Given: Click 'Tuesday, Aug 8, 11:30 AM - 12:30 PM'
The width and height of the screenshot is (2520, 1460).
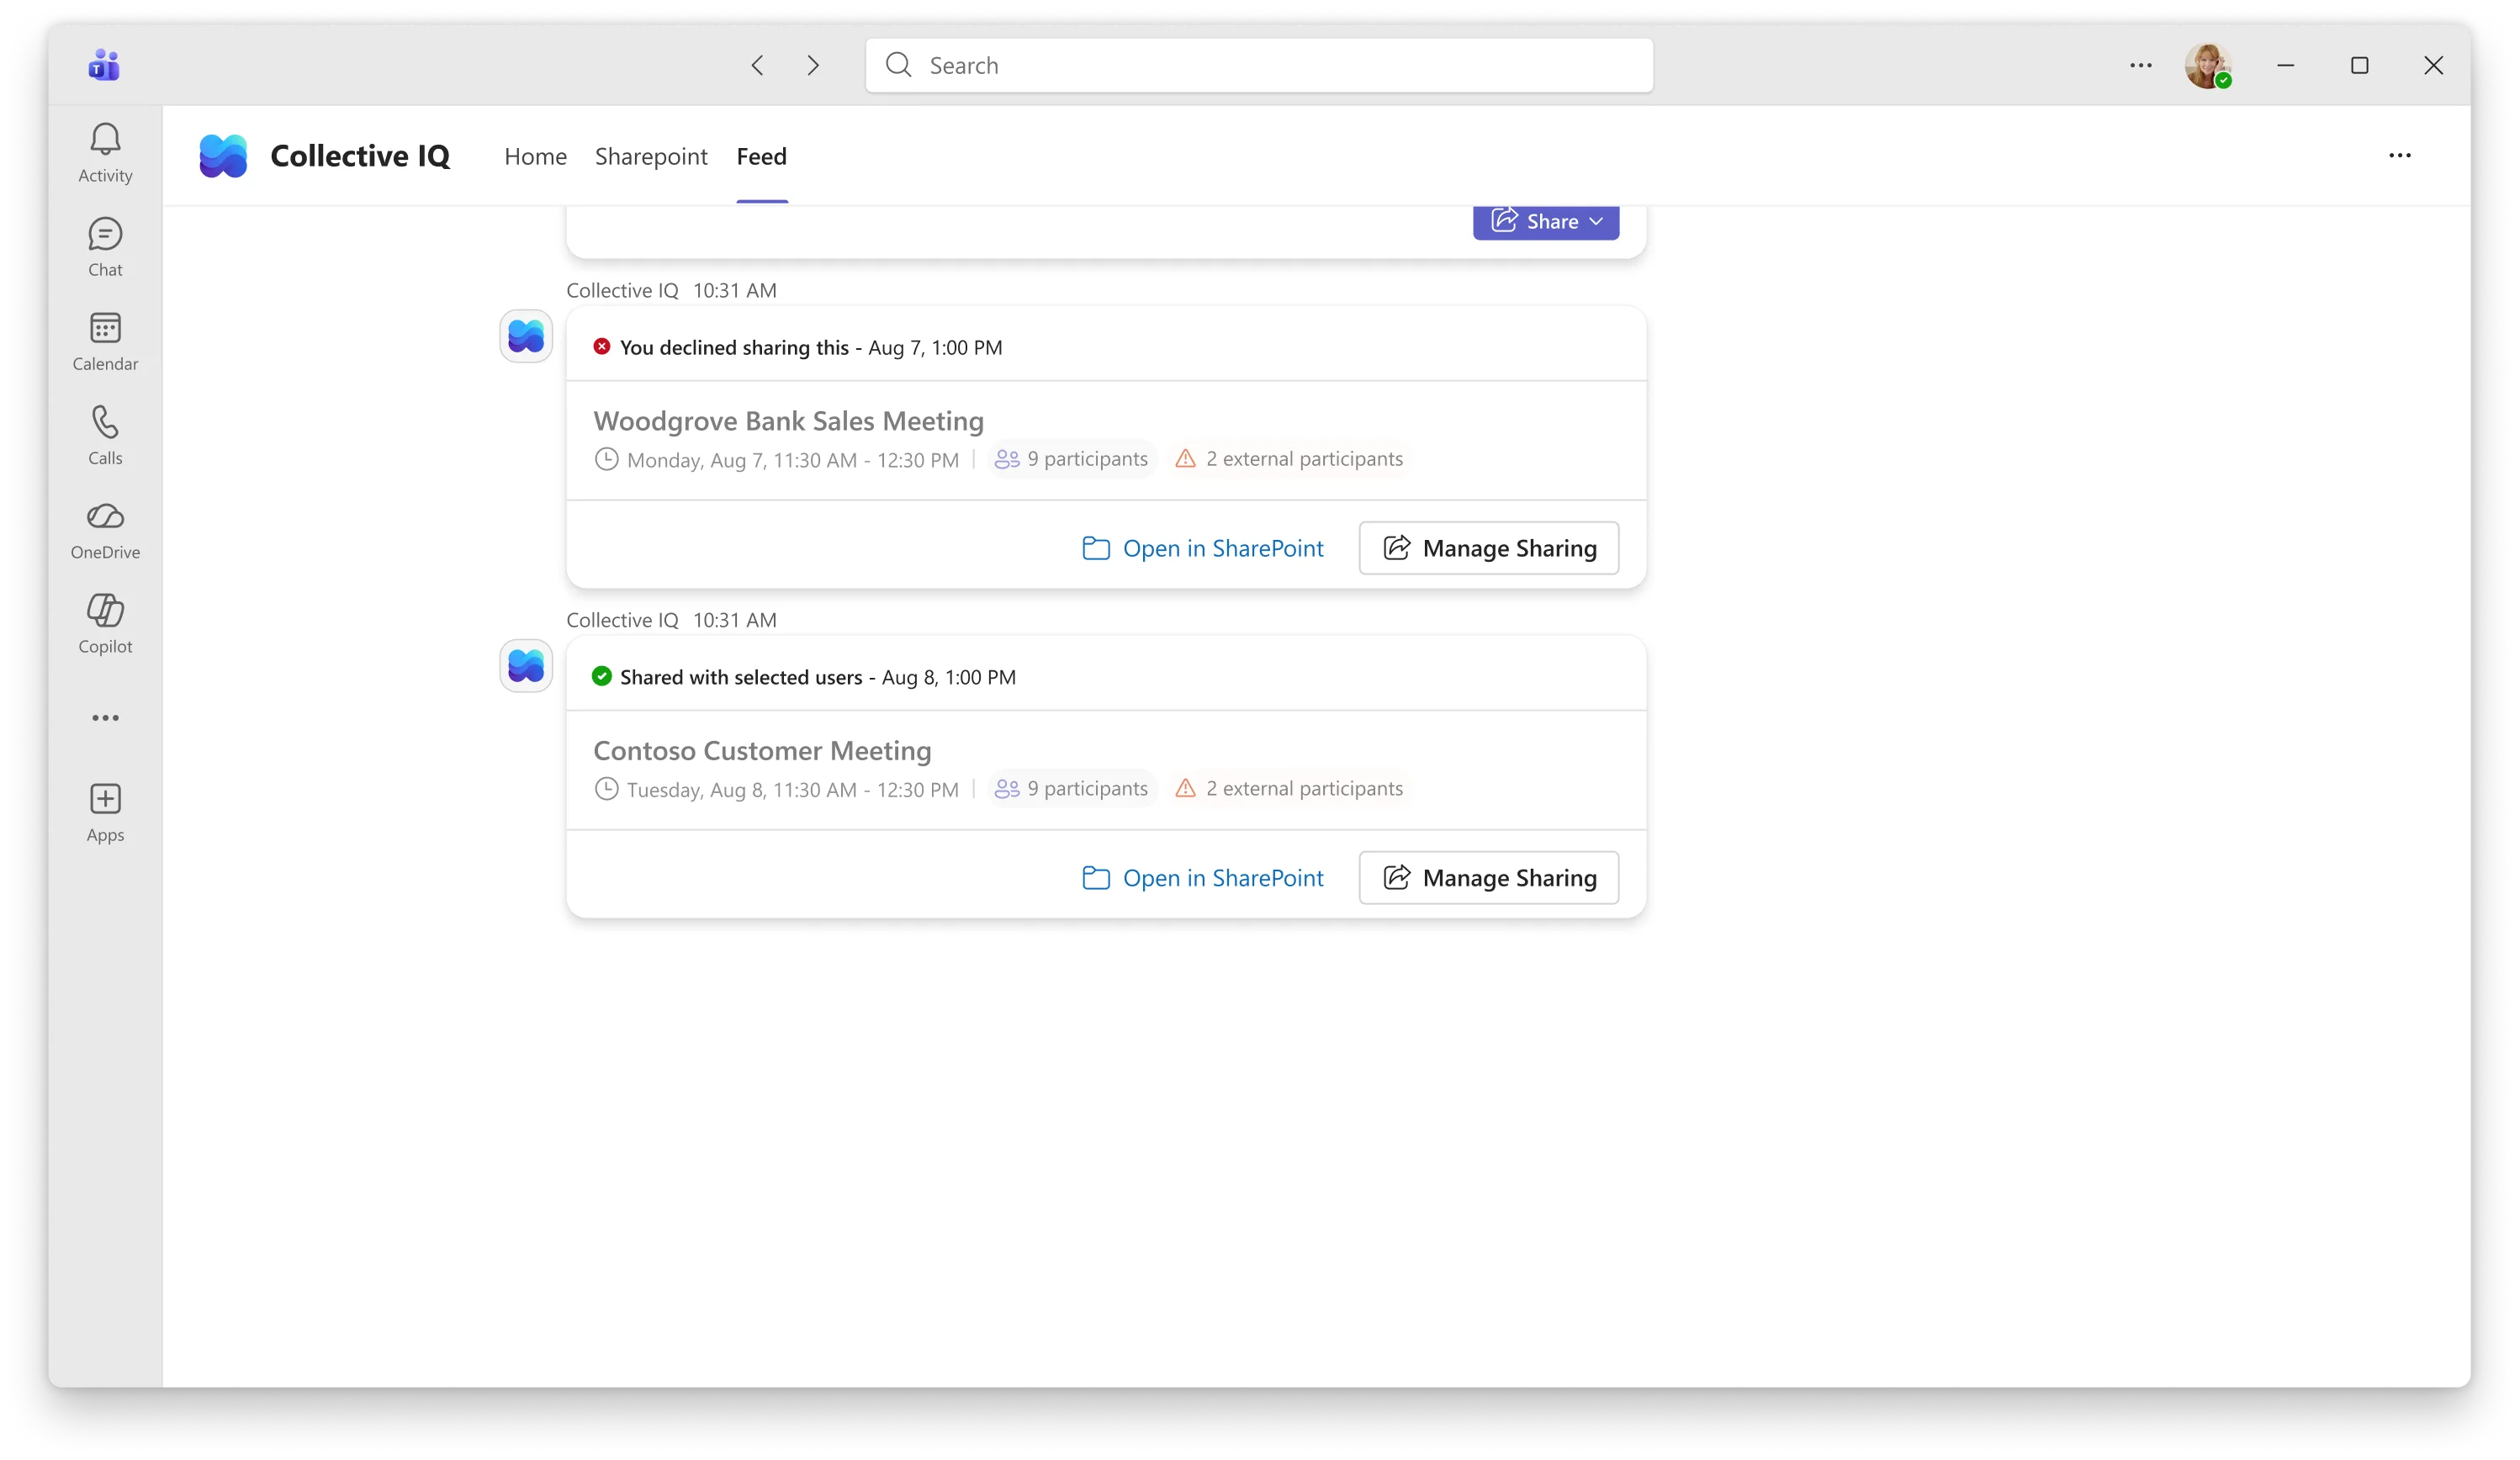Looking at the screenshot, I should (x=792, y=790).
